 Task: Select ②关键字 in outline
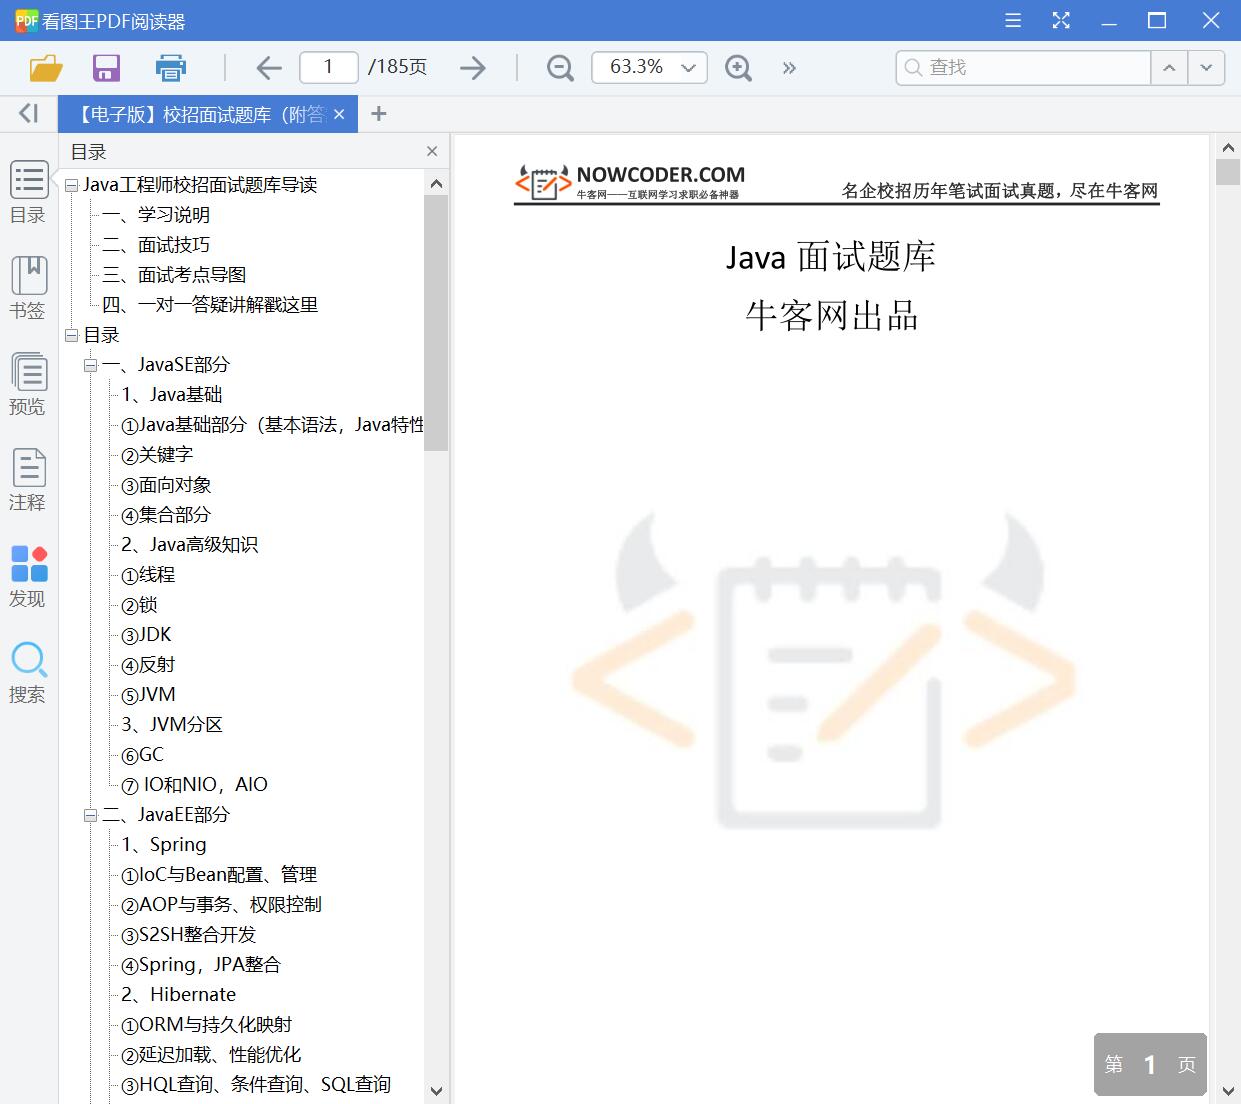pos(157,455)
